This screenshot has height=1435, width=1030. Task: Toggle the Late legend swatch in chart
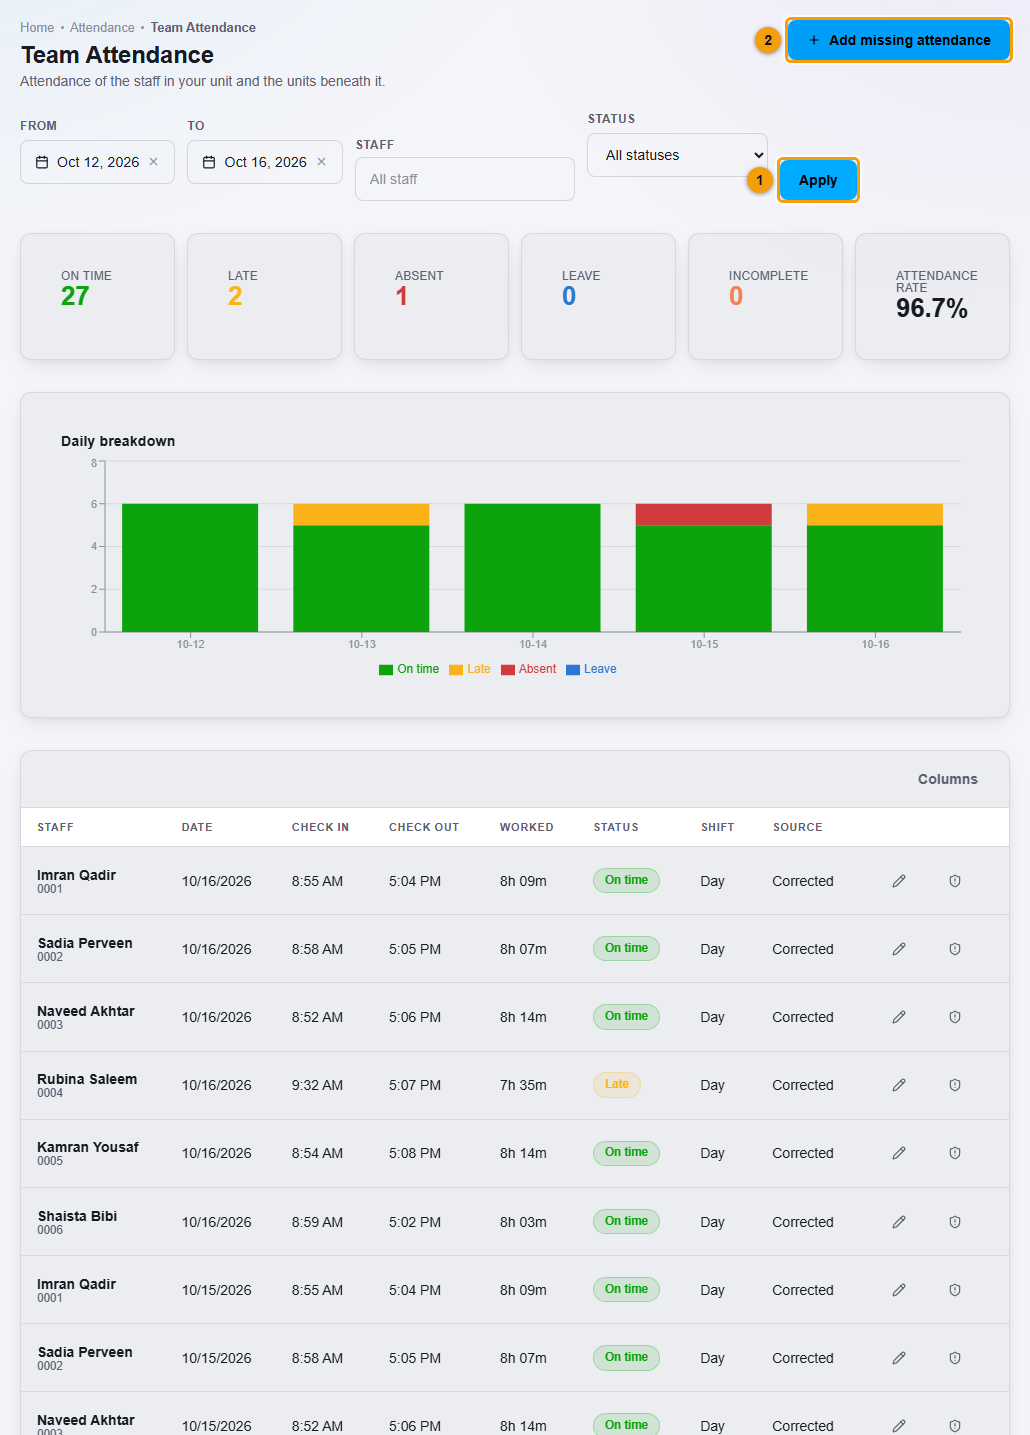pos(456,670)
